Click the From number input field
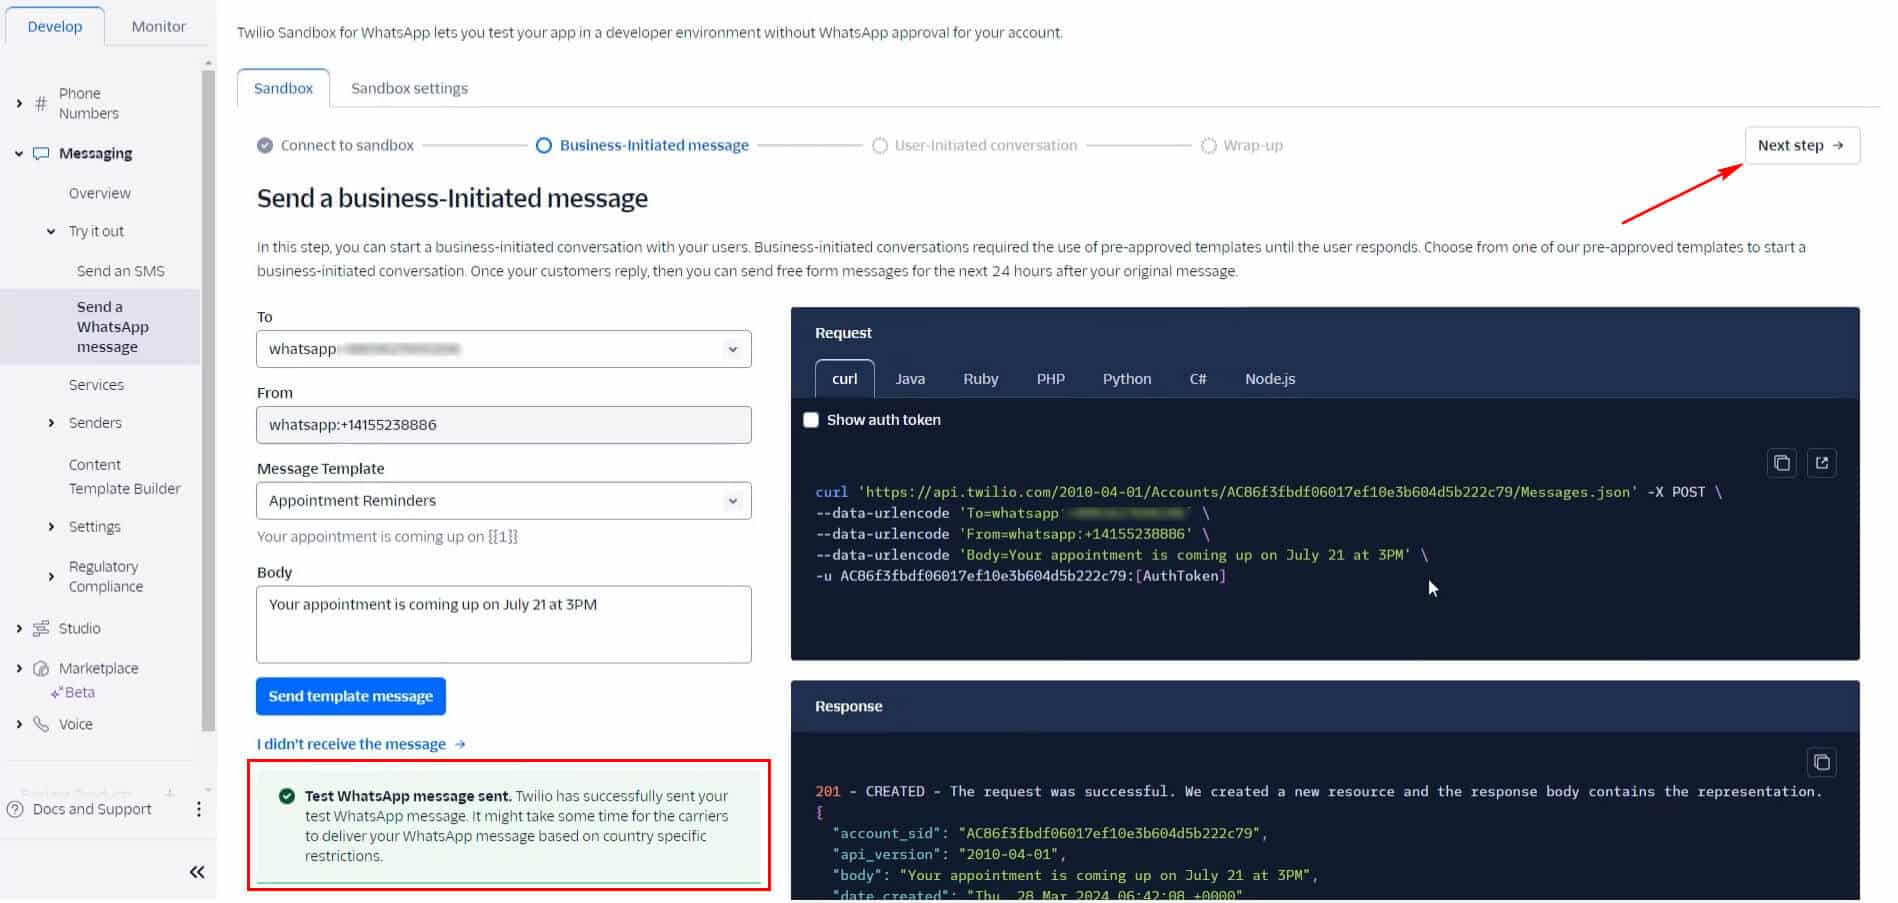The image size is (1898, 903). 504,425
